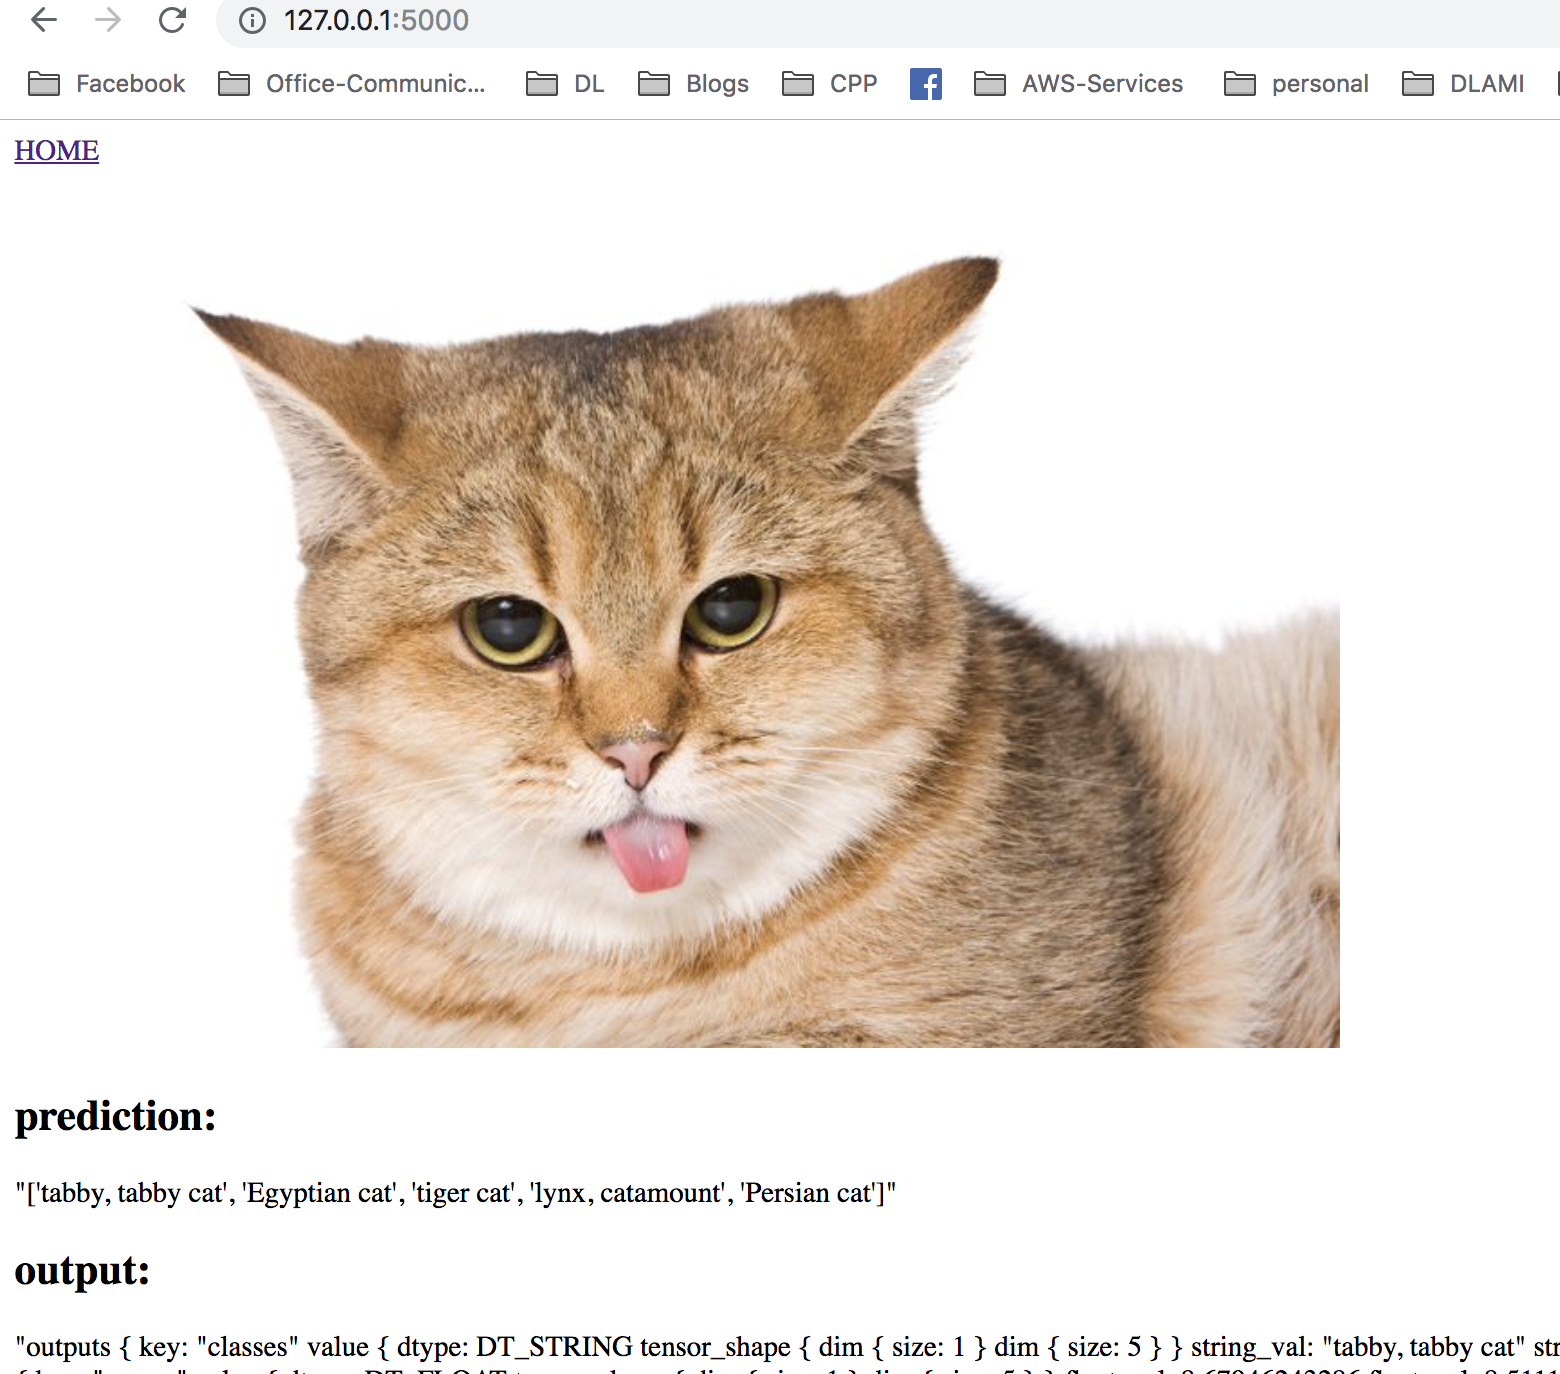Select the predicted labels list text
This screenshot has height=1374, width=1560.
click(x=455, y=1193)
